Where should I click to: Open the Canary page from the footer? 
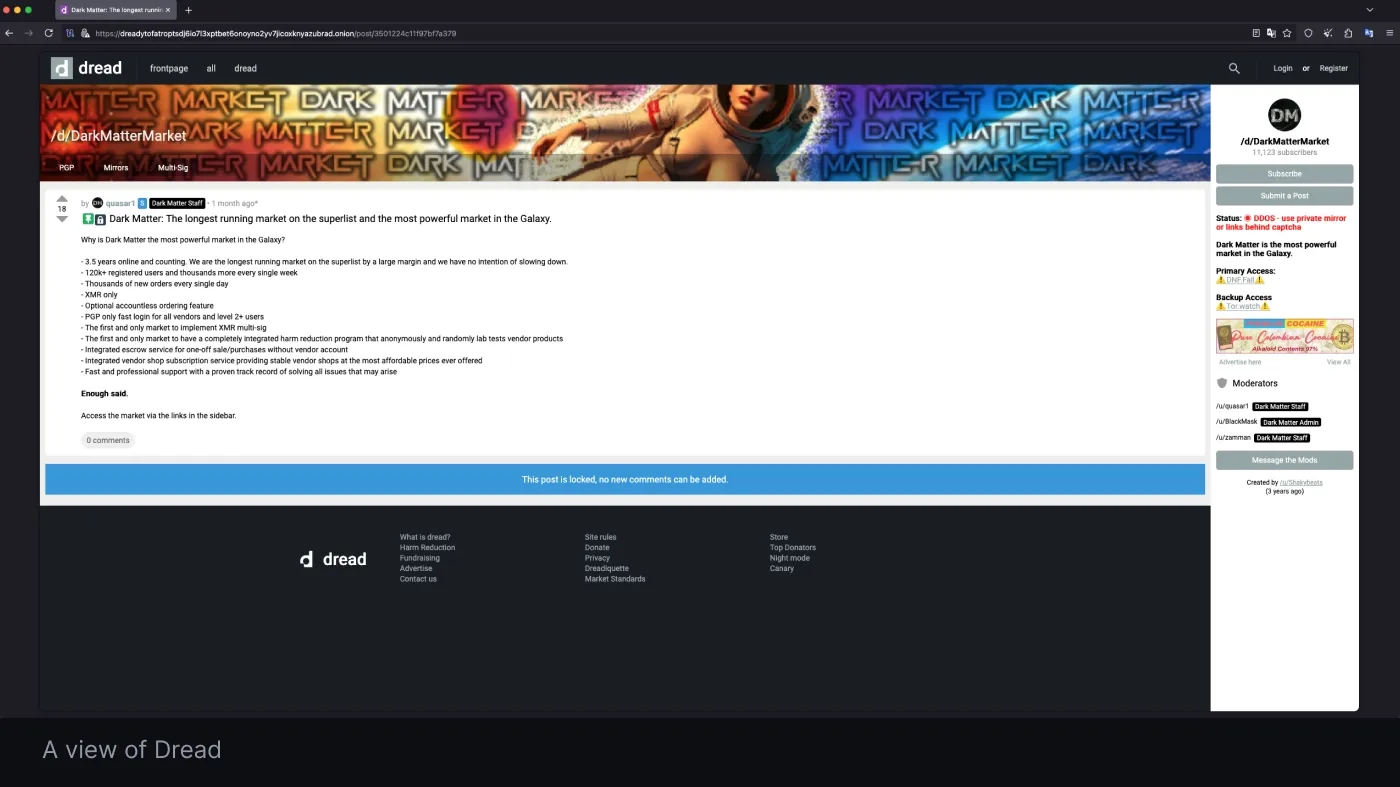pyautogui.click(x=781, y=568)
